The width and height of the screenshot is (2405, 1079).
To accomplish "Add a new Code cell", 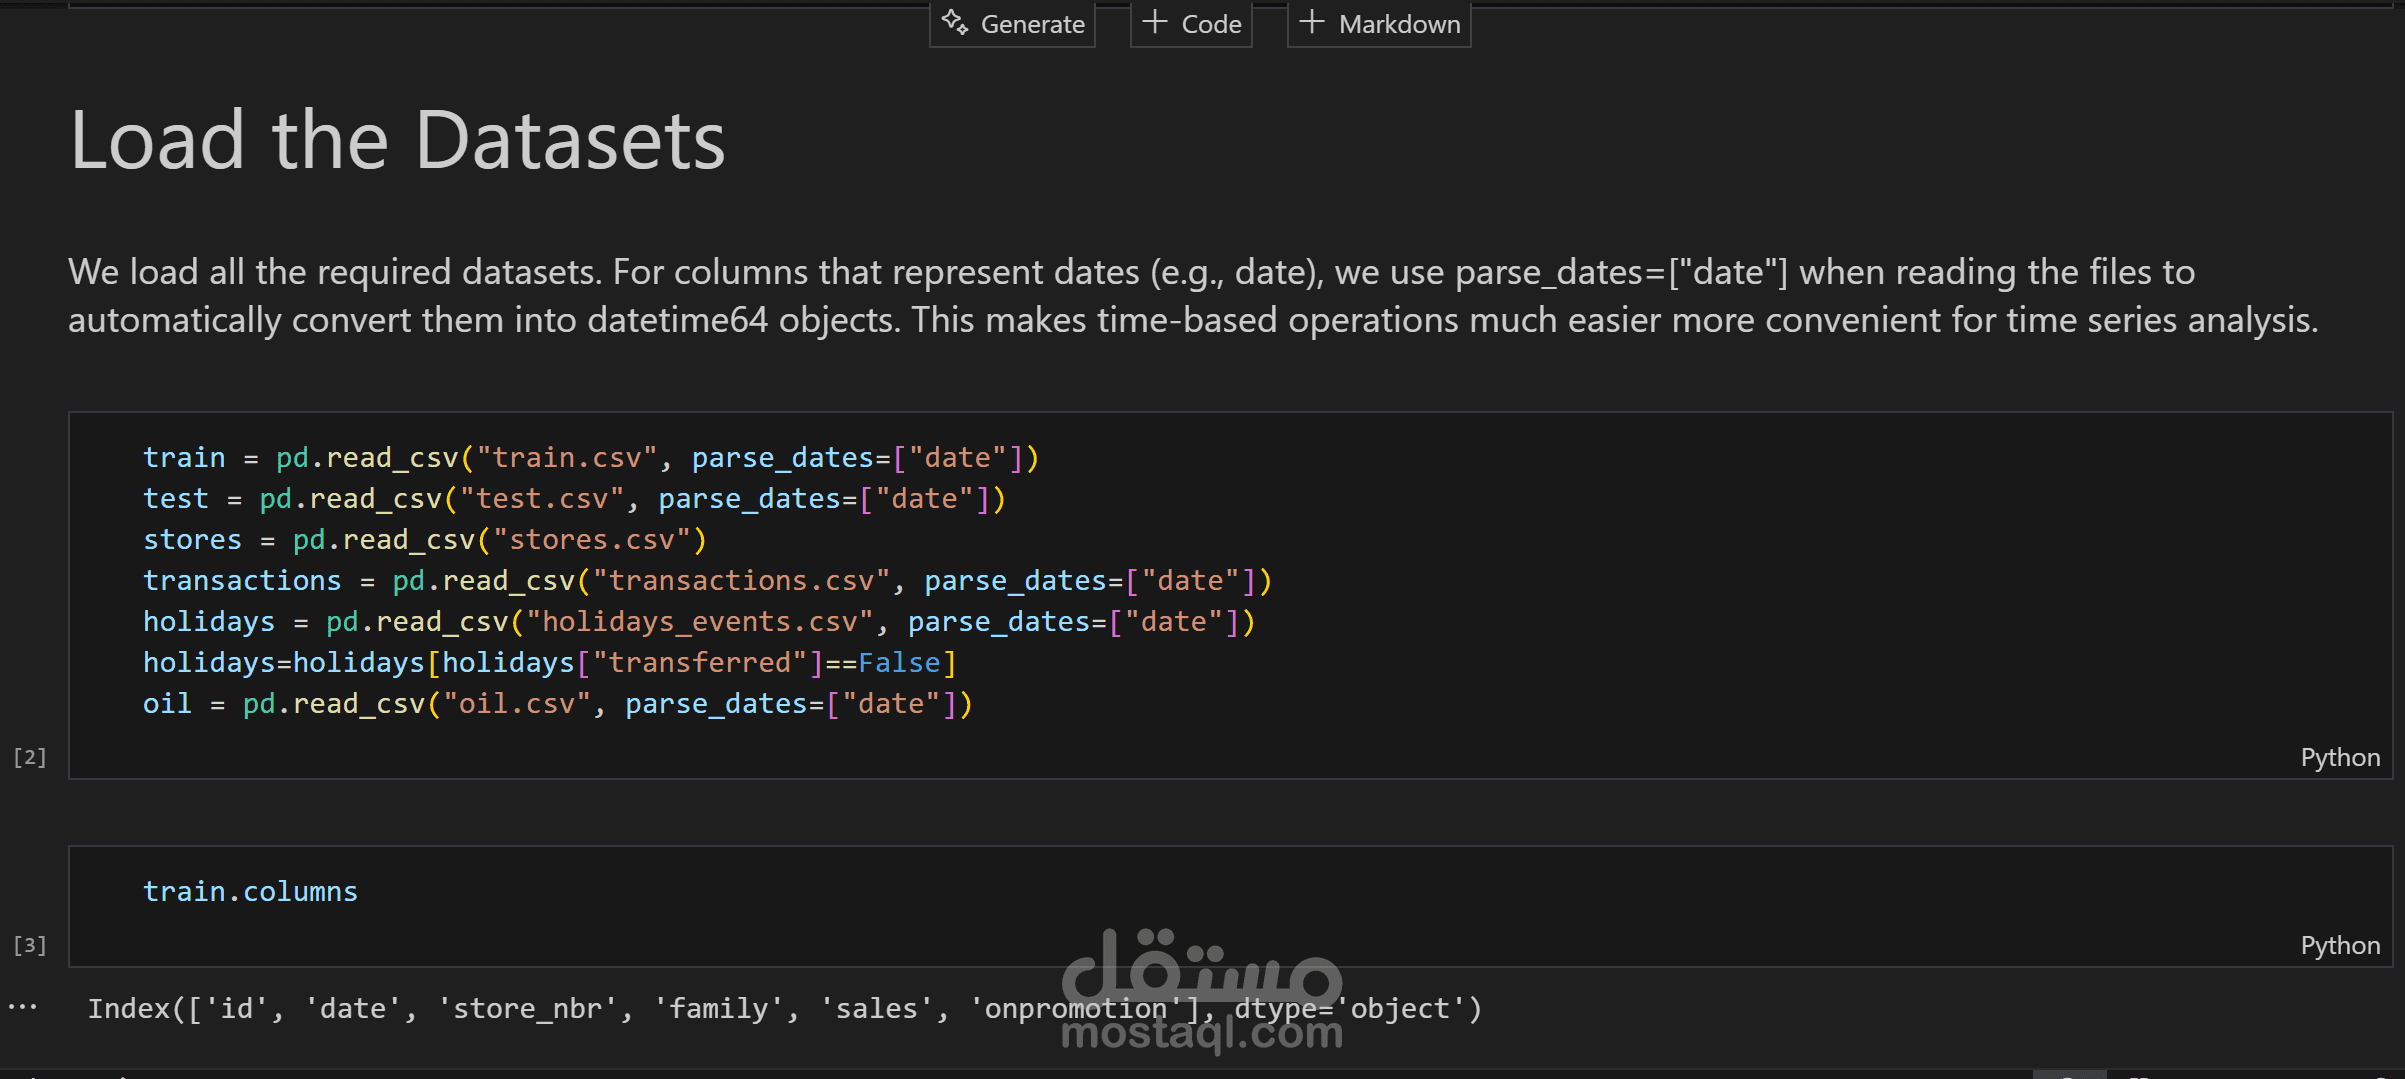I will tap(1192, 24).
